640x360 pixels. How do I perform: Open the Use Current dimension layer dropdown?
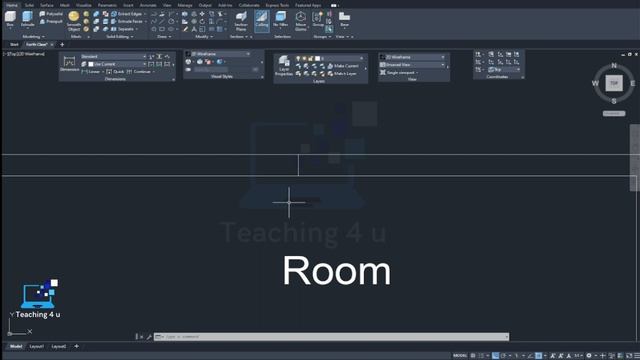click(117, 64)
